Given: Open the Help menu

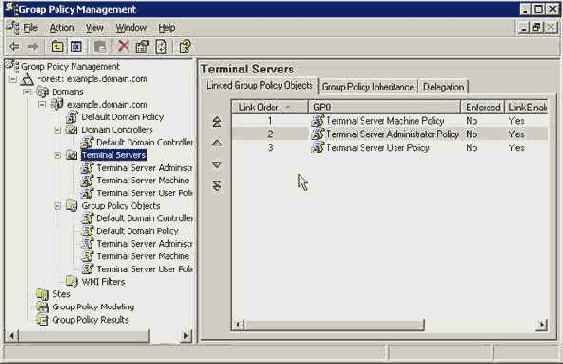Looking at the screenshot, I should coord(167,28).
